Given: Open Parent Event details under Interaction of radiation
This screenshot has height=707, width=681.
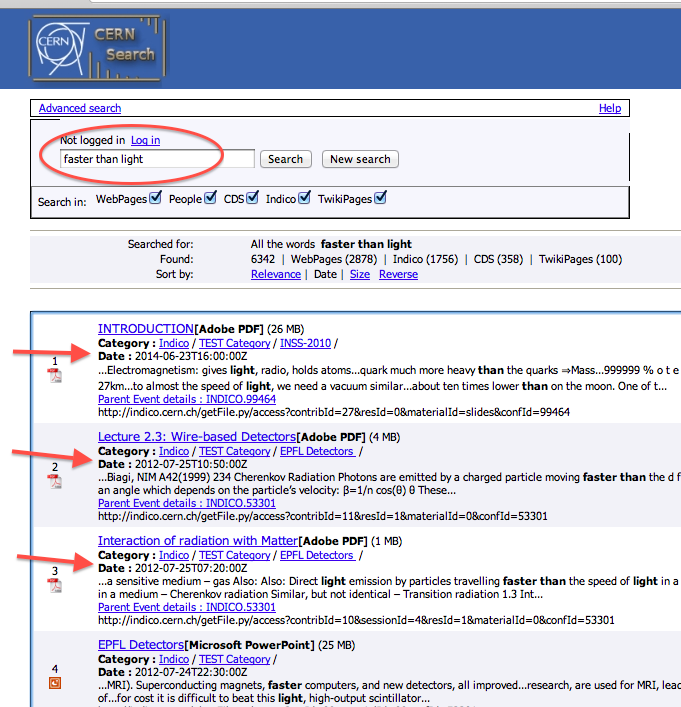Looking at the screenshot, I should pyautogui.click(x=187, y=607).
